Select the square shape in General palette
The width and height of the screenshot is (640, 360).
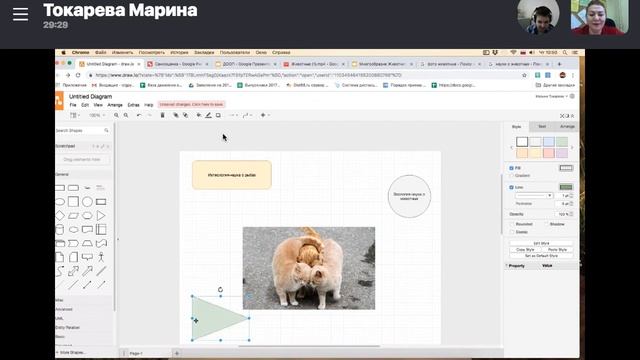click(x=73, y=202)
